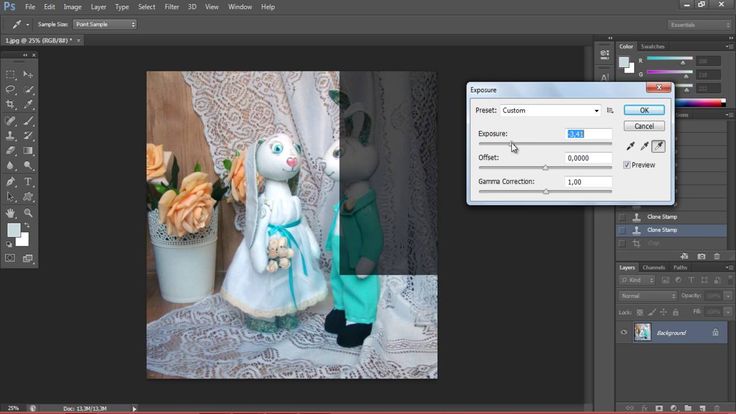This screenshot has width=736, height=414.
Task: Select the Crop tool
Action: pos(11,104)
